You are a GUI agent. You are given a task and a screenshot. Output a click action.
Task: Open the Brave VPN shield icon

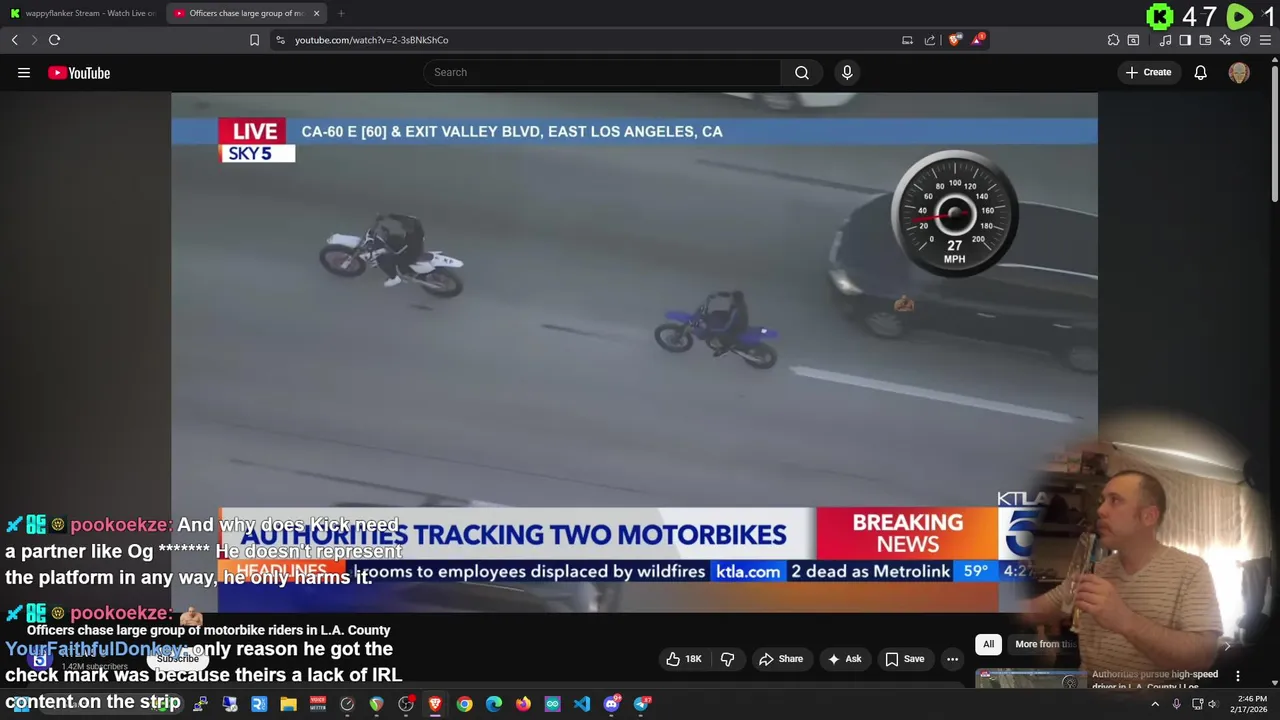(1245, 40)
